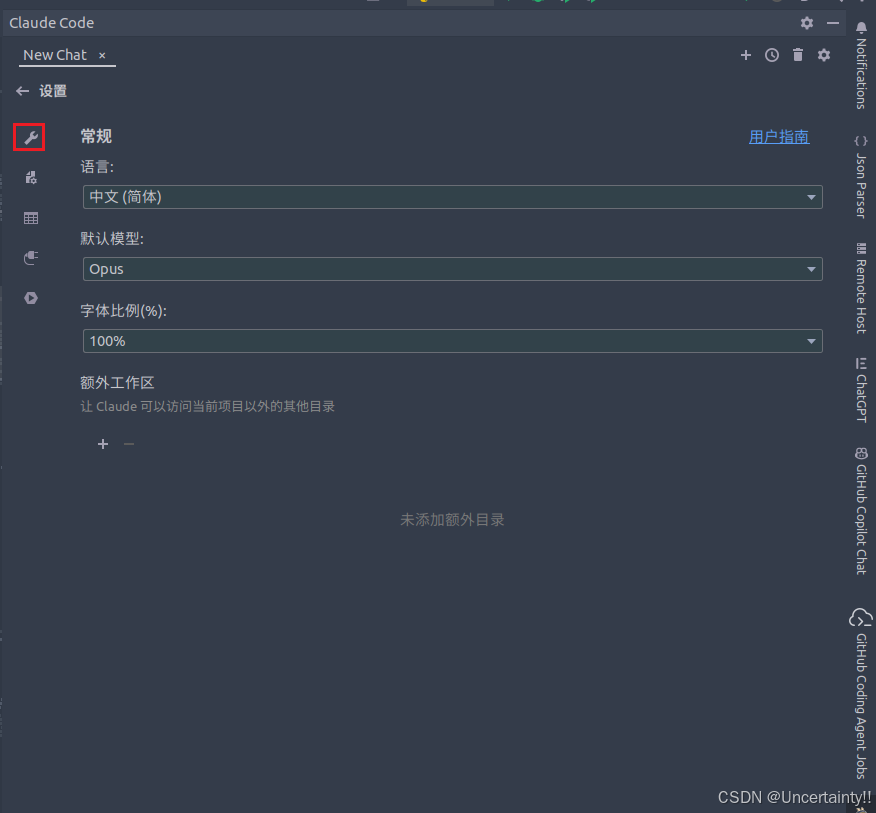
Task: Open the table grid settings sidebar icon
Action: [31, 218]
